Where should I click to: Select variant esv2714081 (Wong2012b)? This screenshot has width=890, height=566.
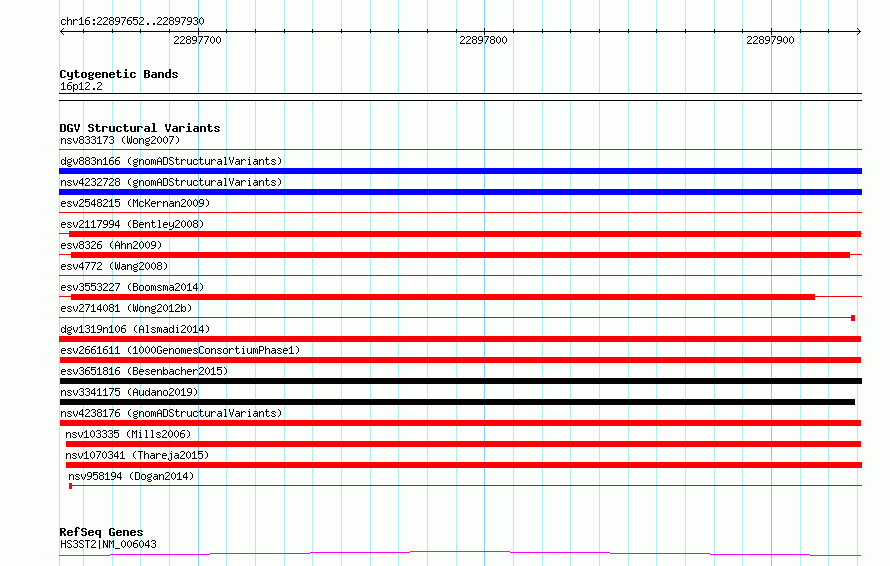pyautogui.click(x=126, y=308)
